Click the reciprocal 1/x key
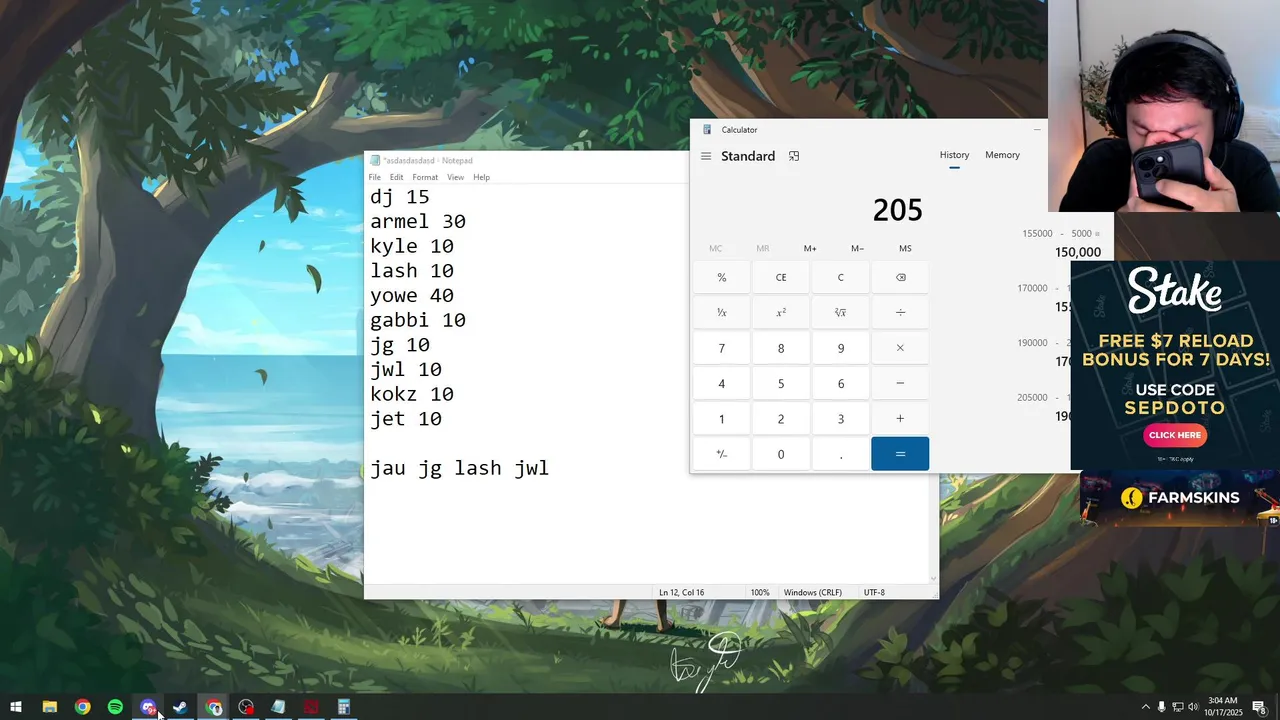The height and width of the screenshot is (720, 1280). 722,313
